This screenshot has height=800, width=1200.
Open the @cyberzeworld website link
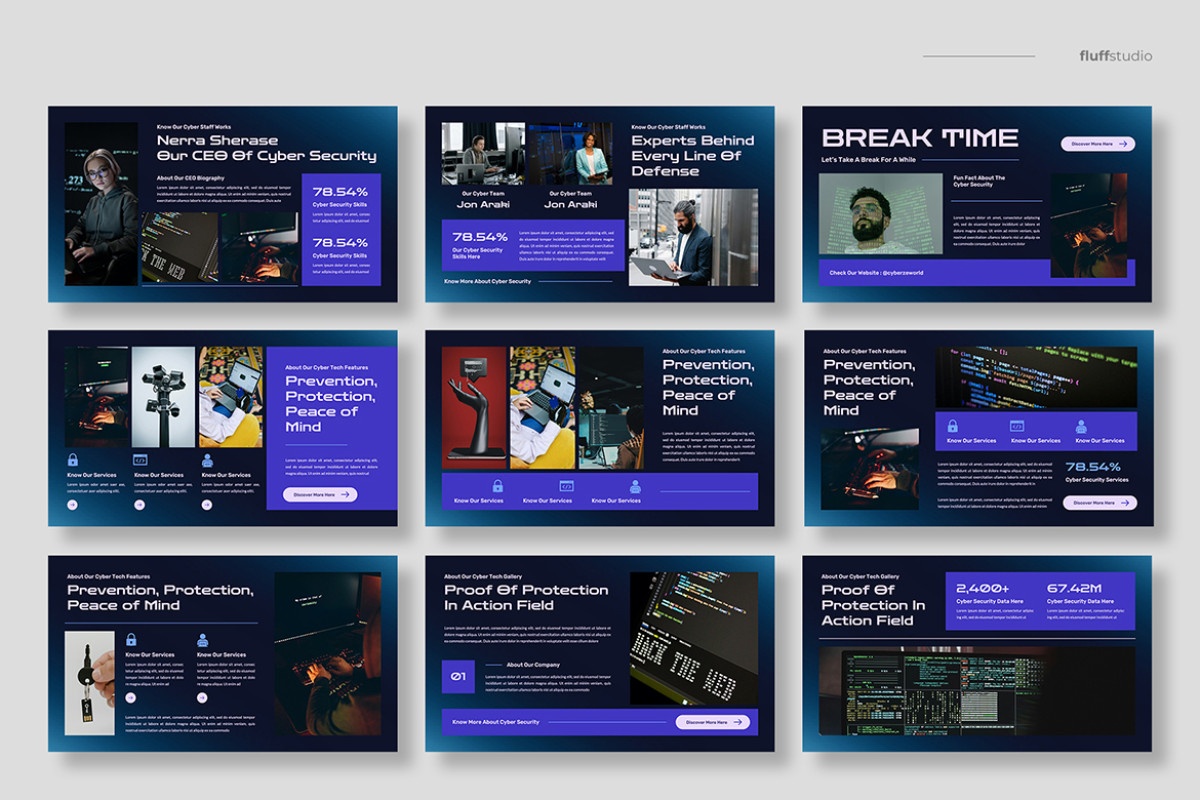(905, 272)
